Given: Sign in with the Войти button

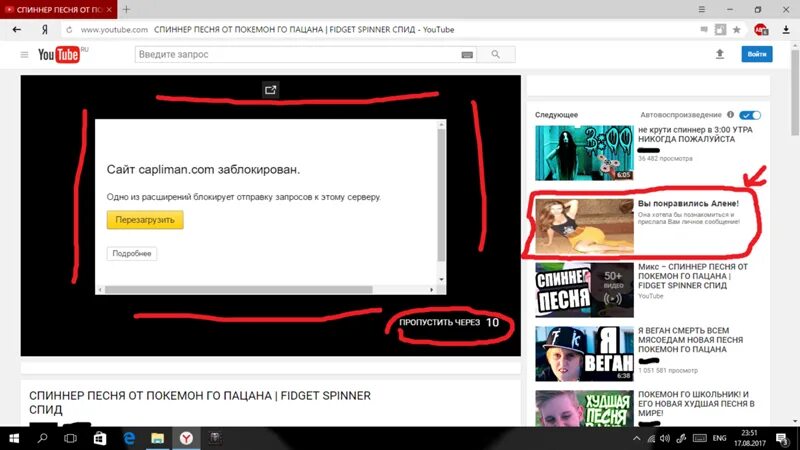Looking at the screenshot, I should pos(757,54).
